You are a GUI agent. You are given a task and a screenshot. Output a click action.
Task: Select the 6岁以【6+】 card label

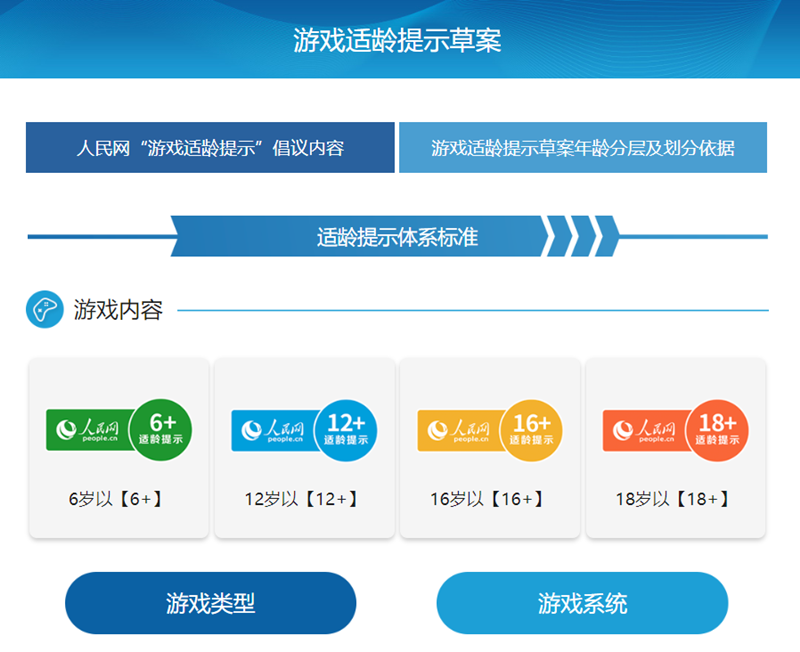tap(118, 498)
